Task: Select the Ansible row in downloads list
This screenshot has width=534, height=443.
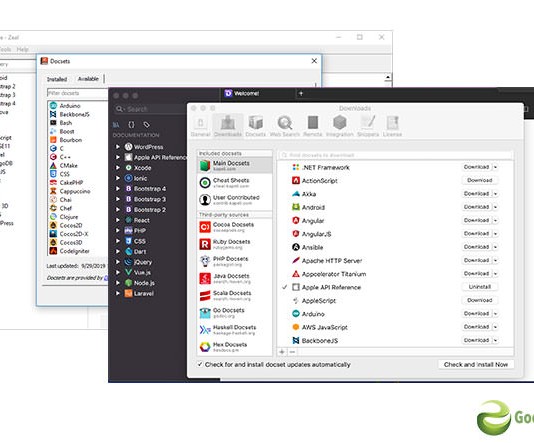Action: [x=396, y=247]
